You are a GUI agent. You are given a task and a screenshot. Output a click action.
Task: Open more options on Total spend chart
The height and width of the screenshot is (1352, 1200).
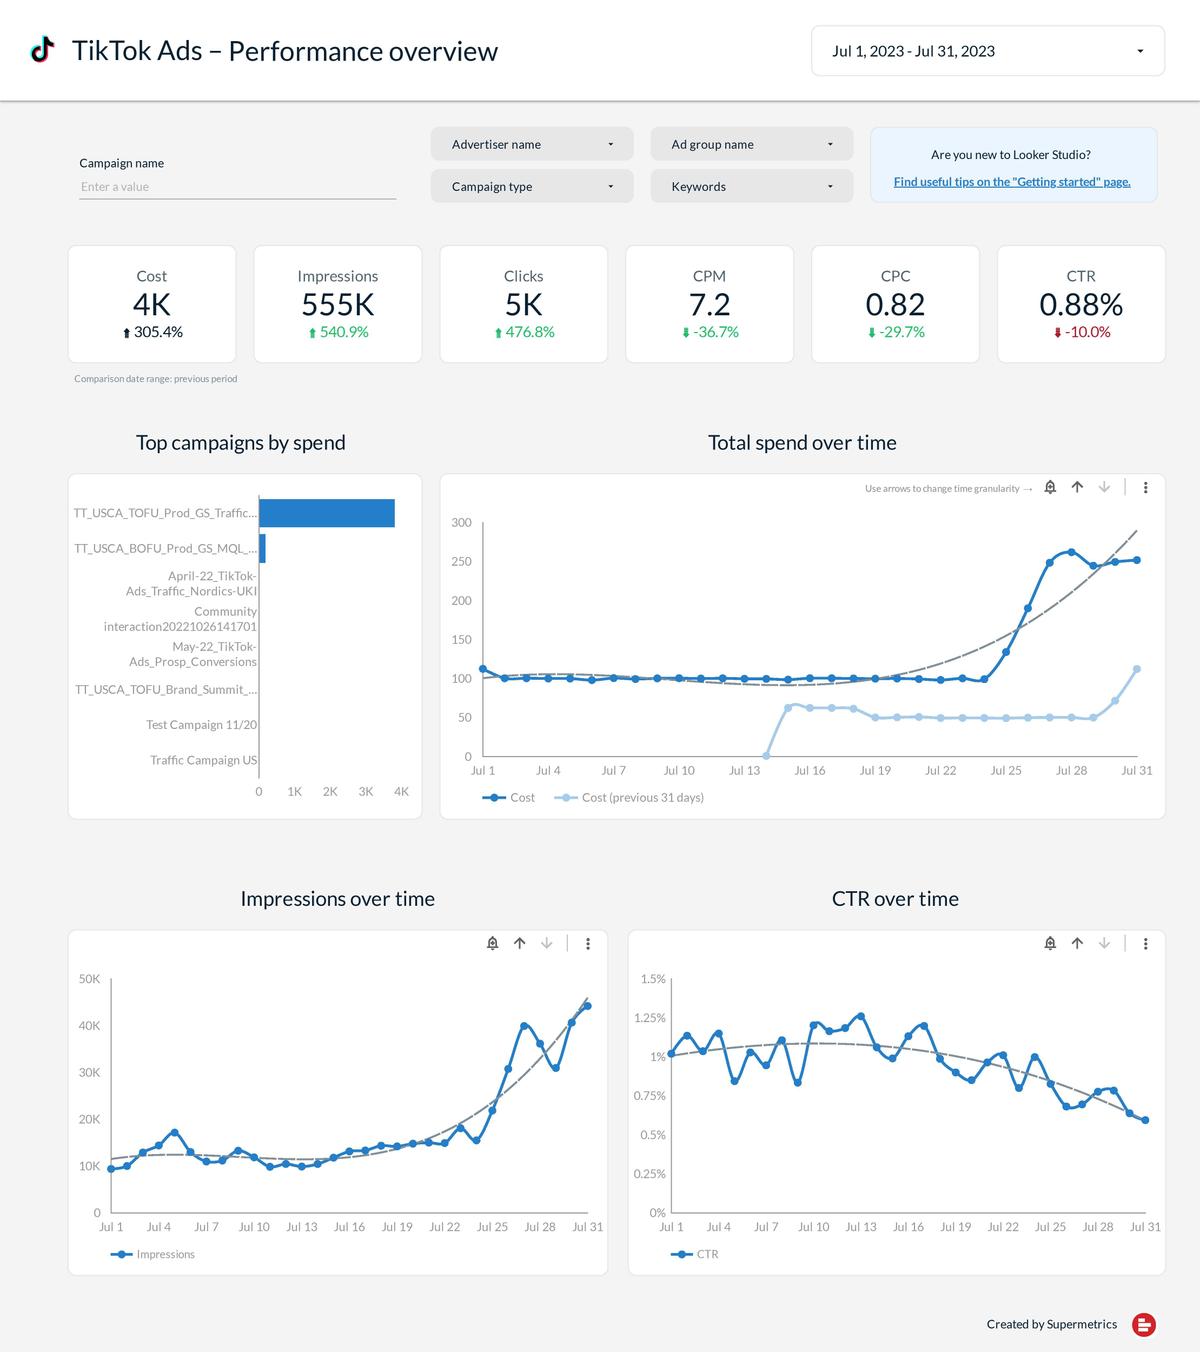click(x=1145, y=488)
